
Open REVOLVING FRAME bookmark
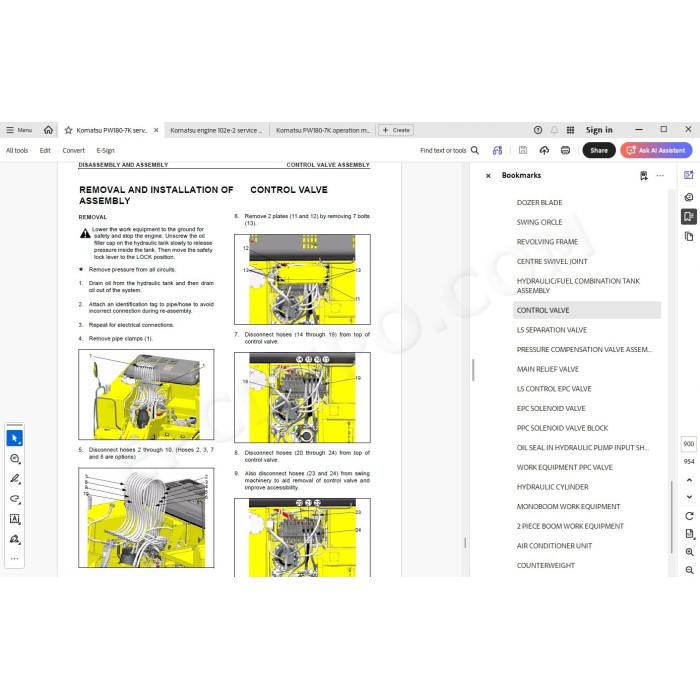(547, 242)
